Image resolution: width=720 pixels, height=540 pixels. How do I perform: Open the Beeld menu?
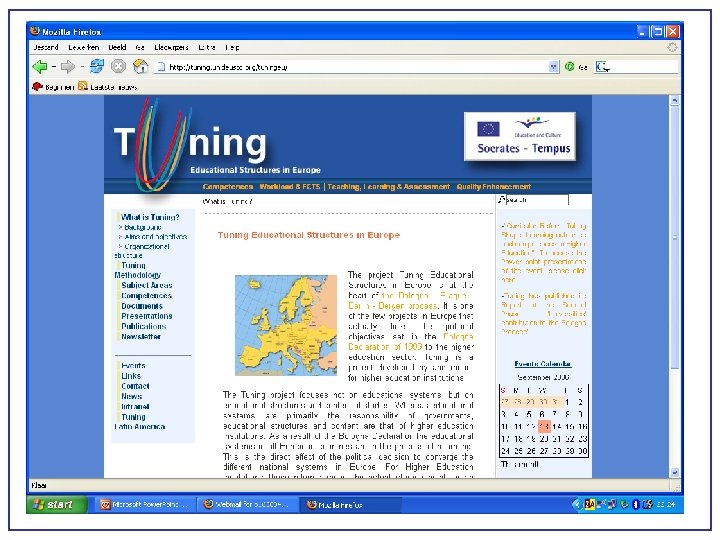coord(118,47)
